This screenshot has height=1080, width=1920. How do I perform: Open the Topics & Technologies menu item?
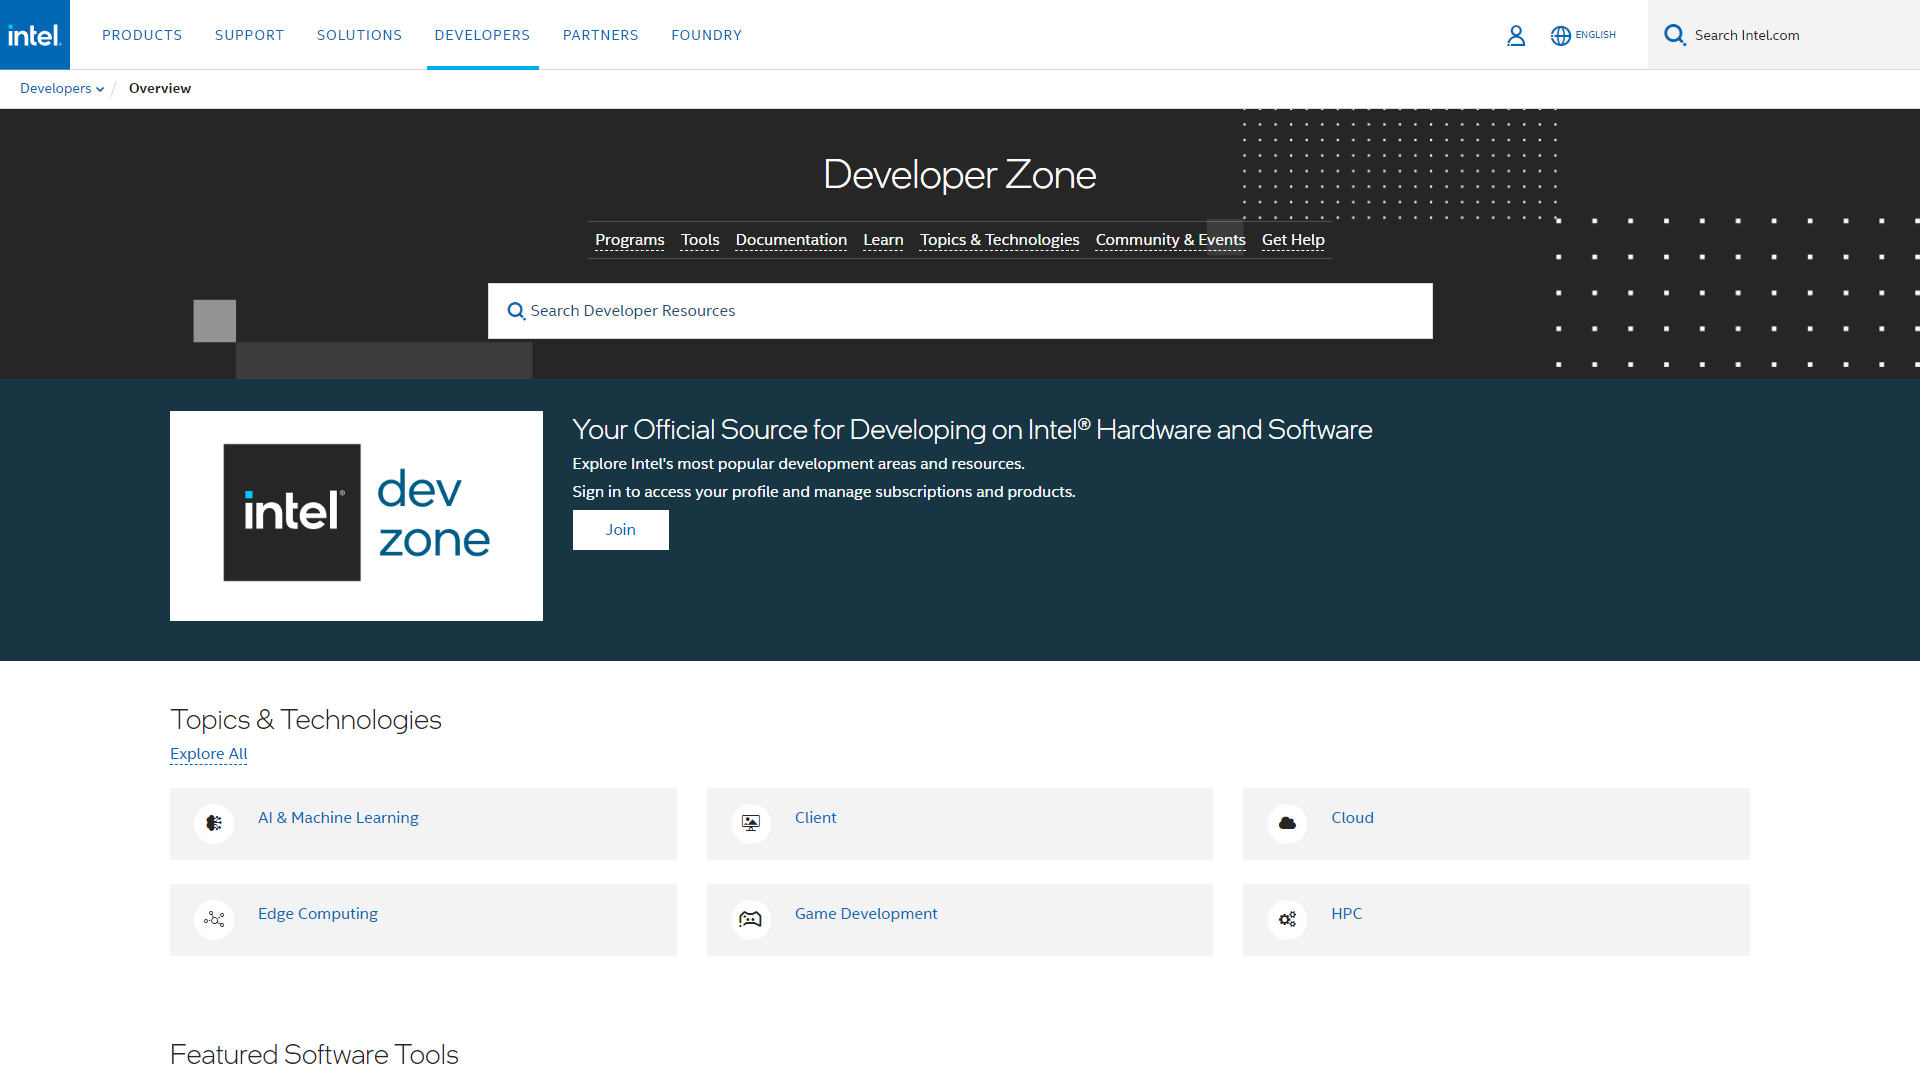pyautogui.click(x=999, y=240)
